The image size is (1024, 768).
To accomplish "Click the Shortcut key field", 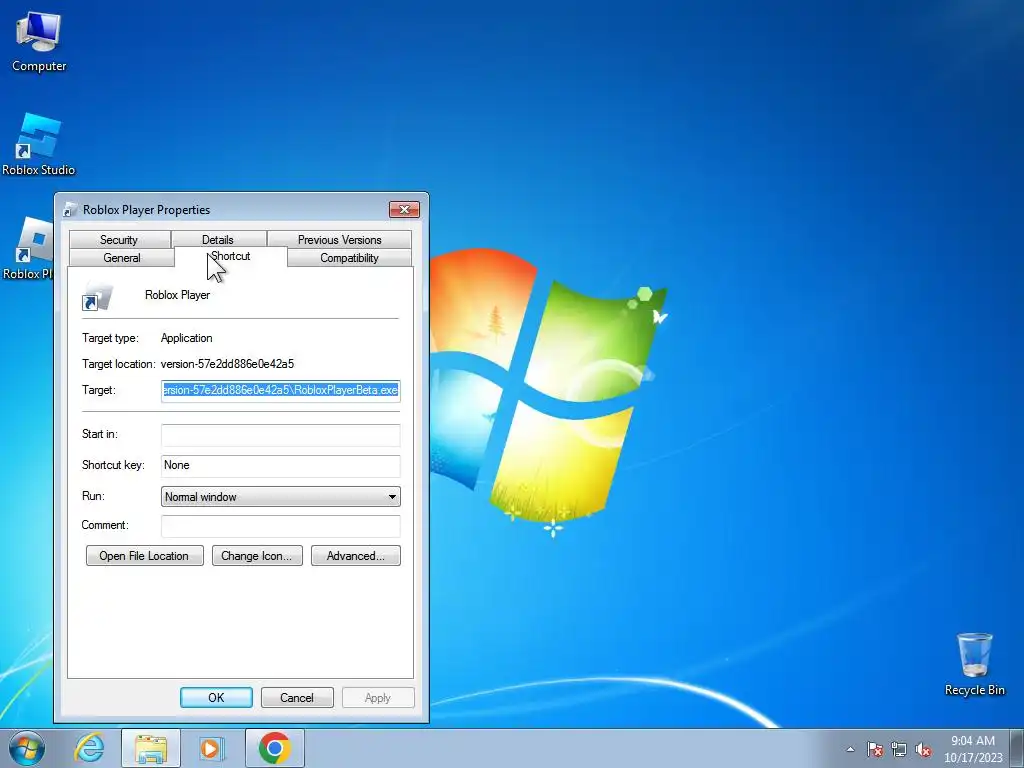I will 281,466.
